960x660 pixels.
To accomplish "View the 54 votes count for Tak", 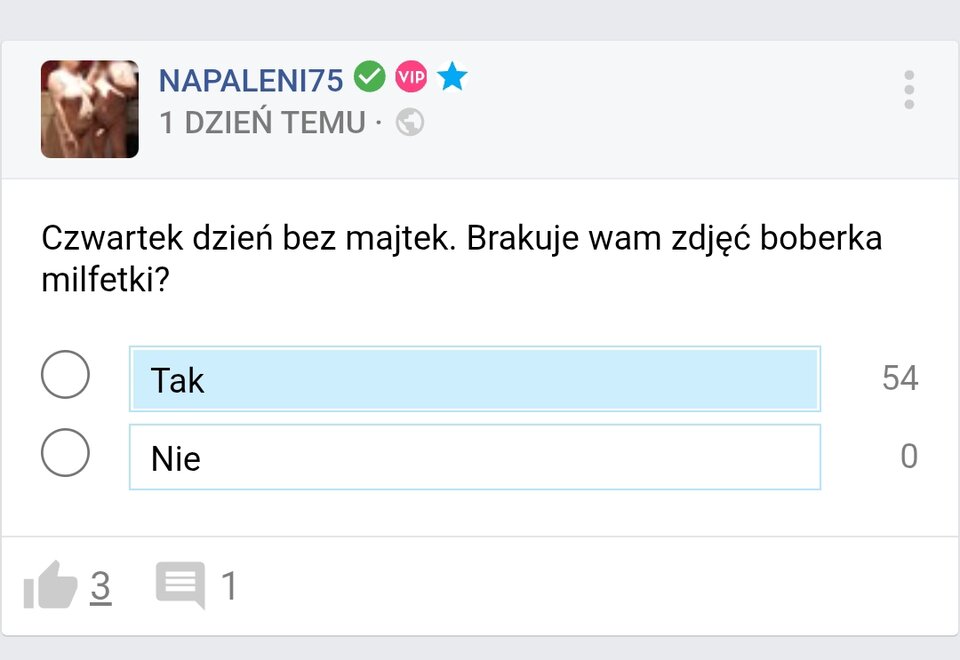I will tap(899, 378).
